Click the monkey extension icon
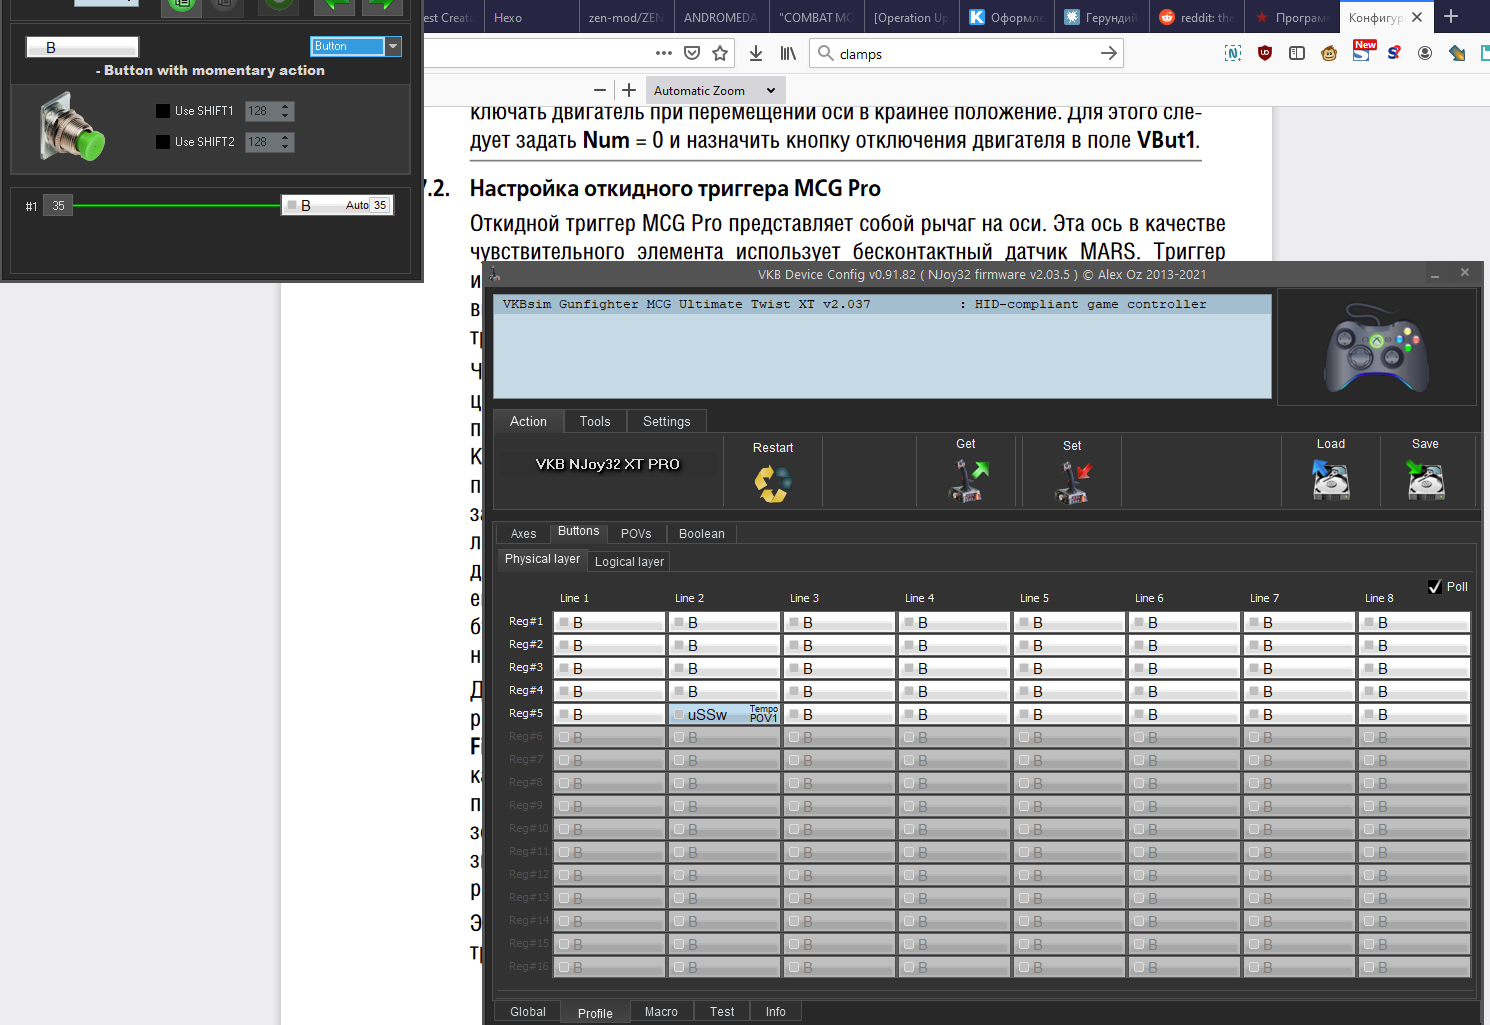 click(x=1329, y=53)
